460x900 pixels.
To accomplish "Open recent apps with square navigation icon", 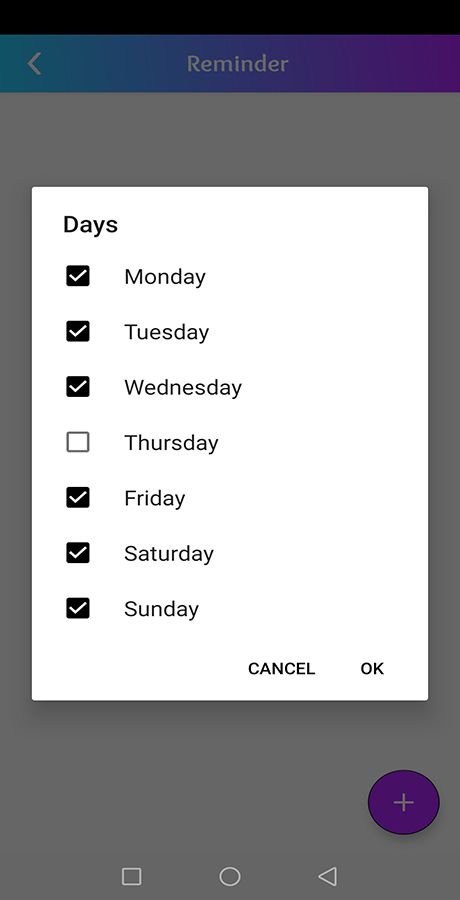I will pyautogui.click(x=132, y=876).
